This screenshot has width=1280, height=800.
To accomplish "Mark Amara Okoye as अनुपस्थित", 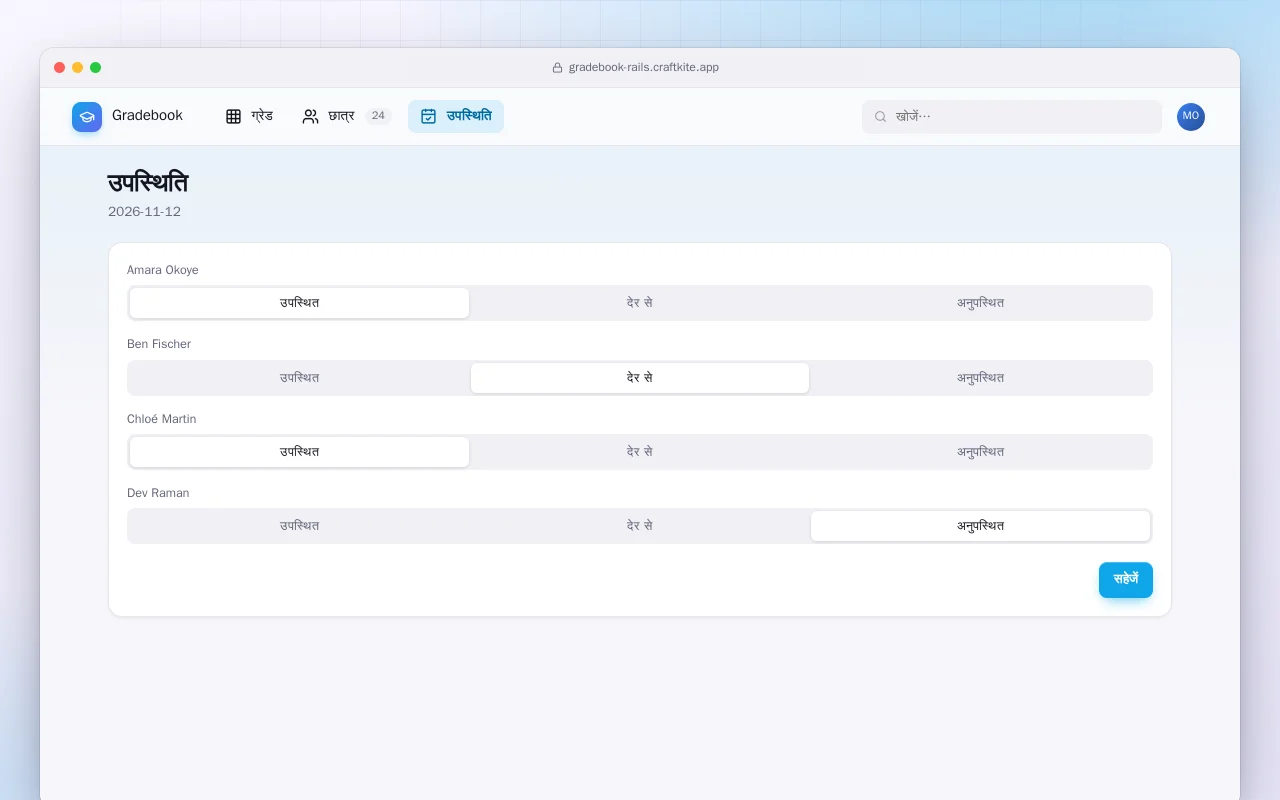I will click(980, 303).
